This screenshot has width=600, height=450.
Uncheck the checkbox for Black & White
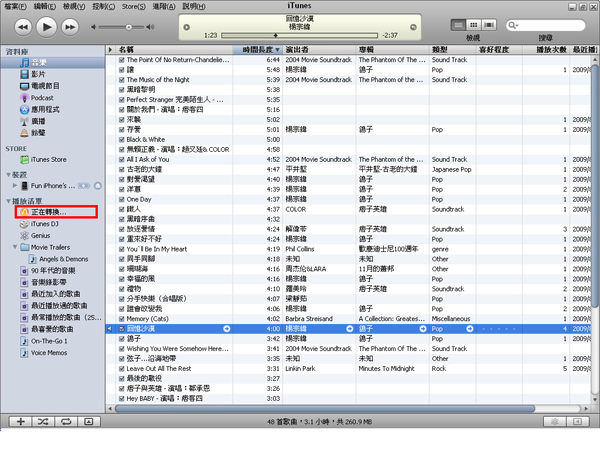tap(122, 140)
